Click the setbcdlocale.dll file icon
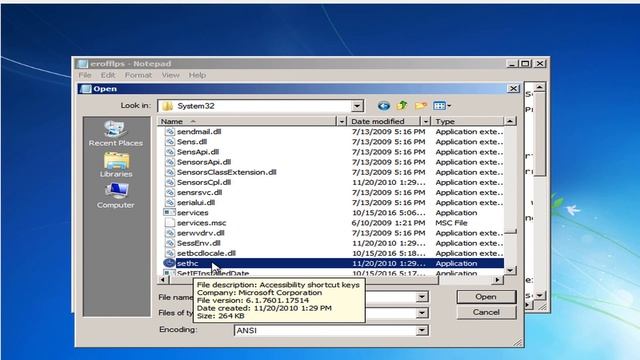Viewport: 640px width, 360px height. (x=169, y=253)
